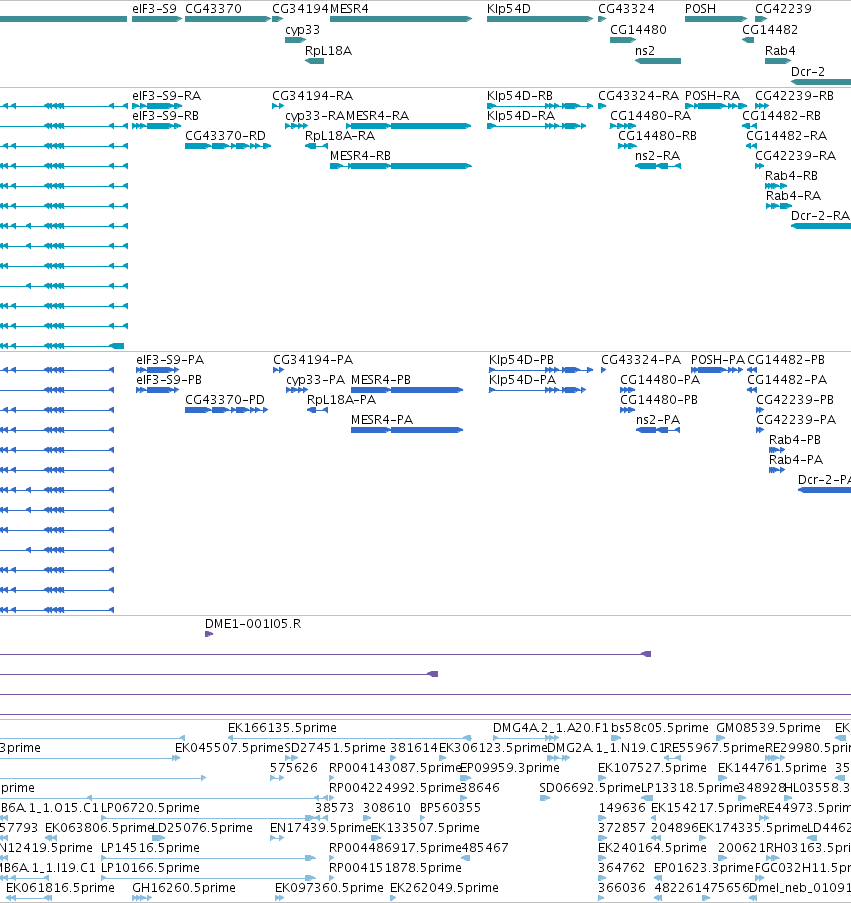Click the RpL18A gene label

328,51
